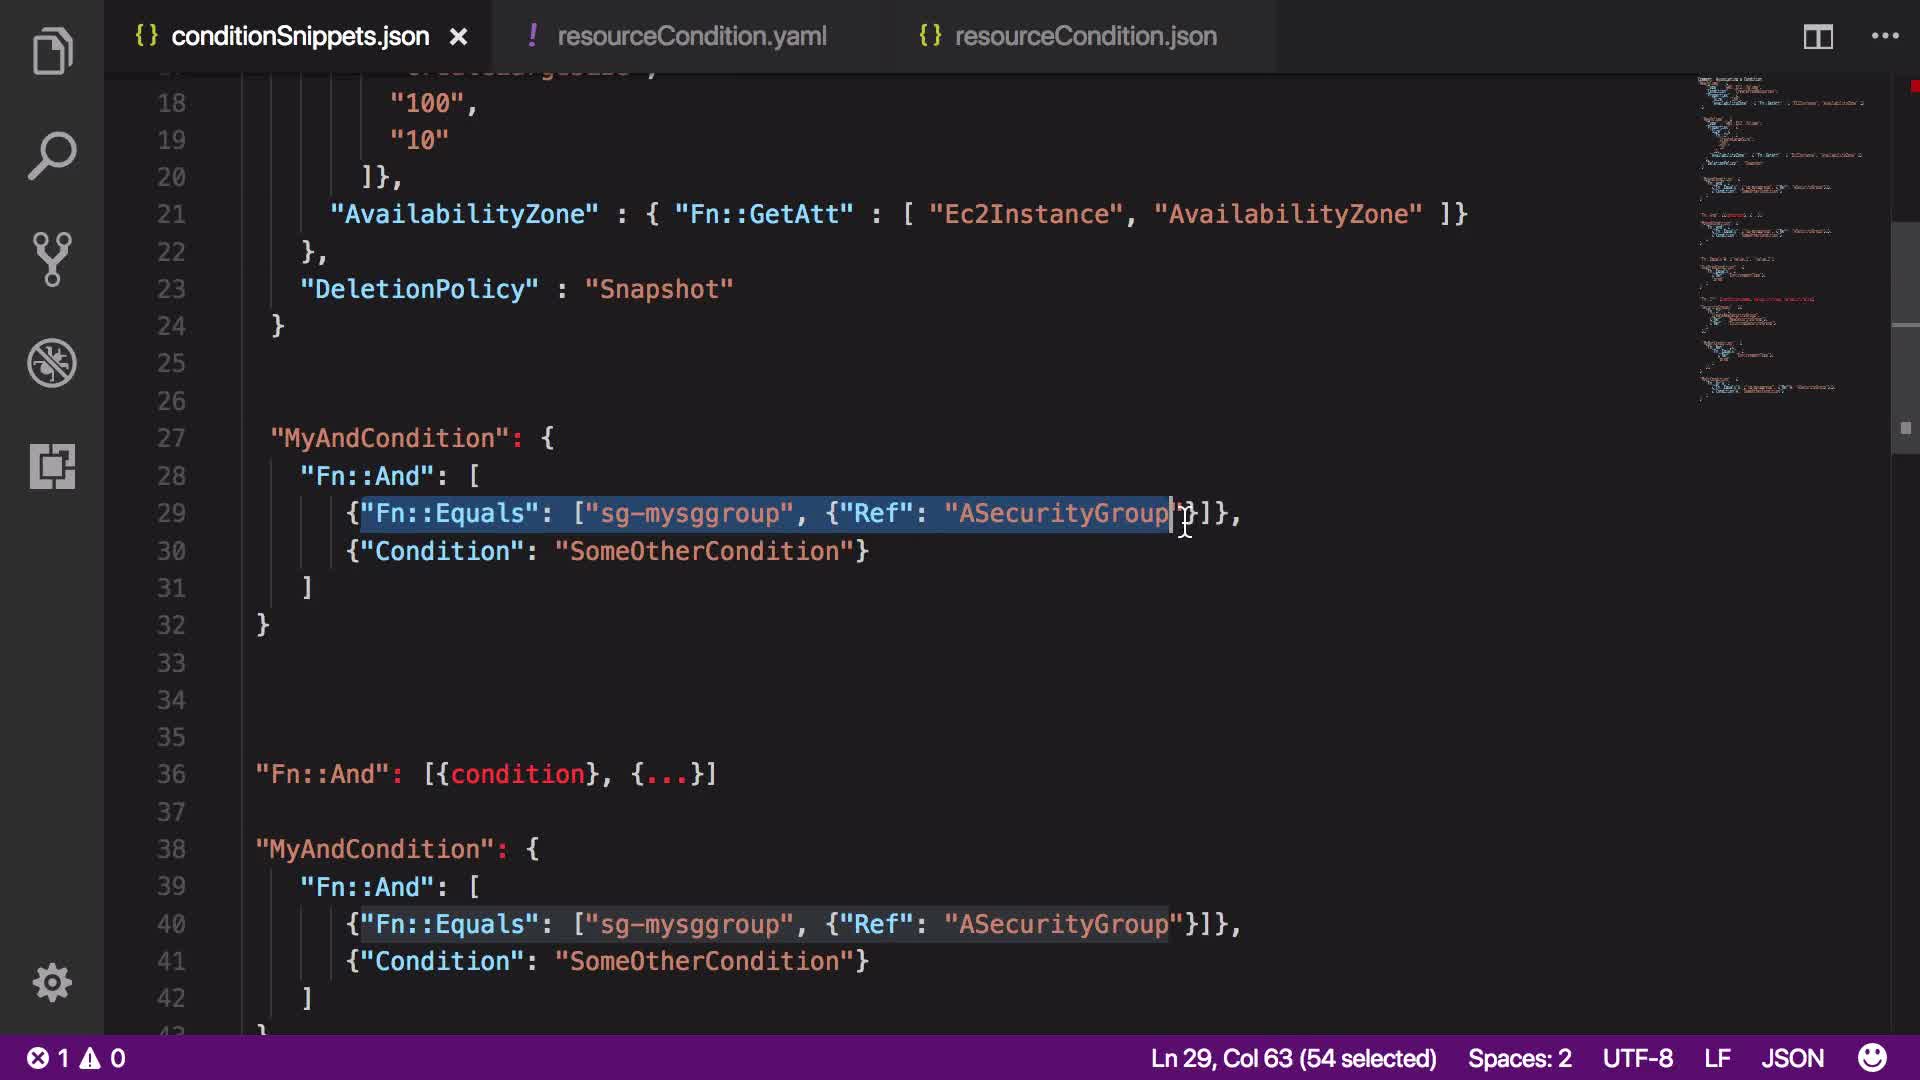Open the Explorer files icon
1920x1080 pixels.
[52, 52]
